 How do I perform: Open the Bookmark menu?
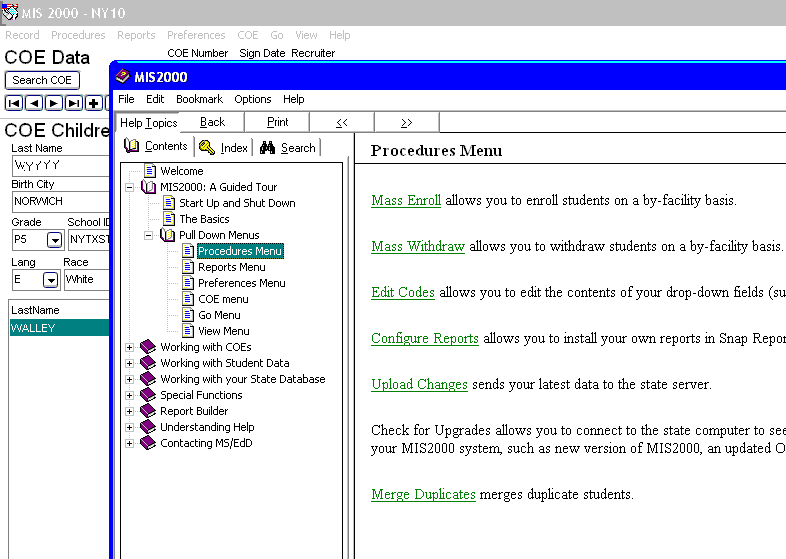point(199,99)
